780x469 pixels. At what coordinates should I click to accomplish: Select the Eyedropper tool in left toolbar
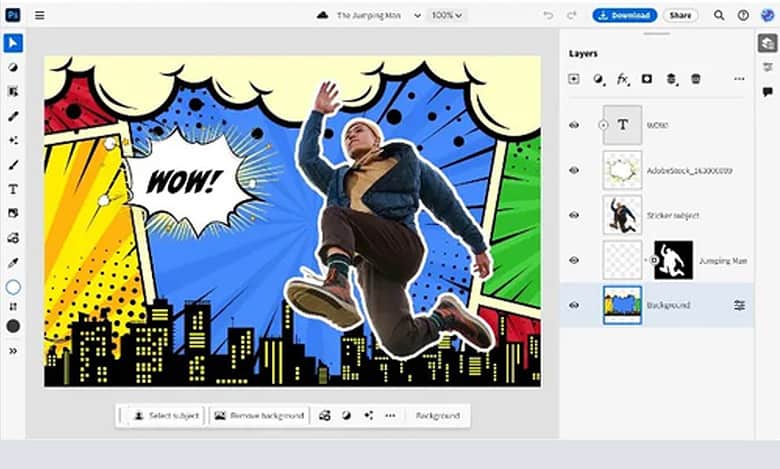click(13, 263)
